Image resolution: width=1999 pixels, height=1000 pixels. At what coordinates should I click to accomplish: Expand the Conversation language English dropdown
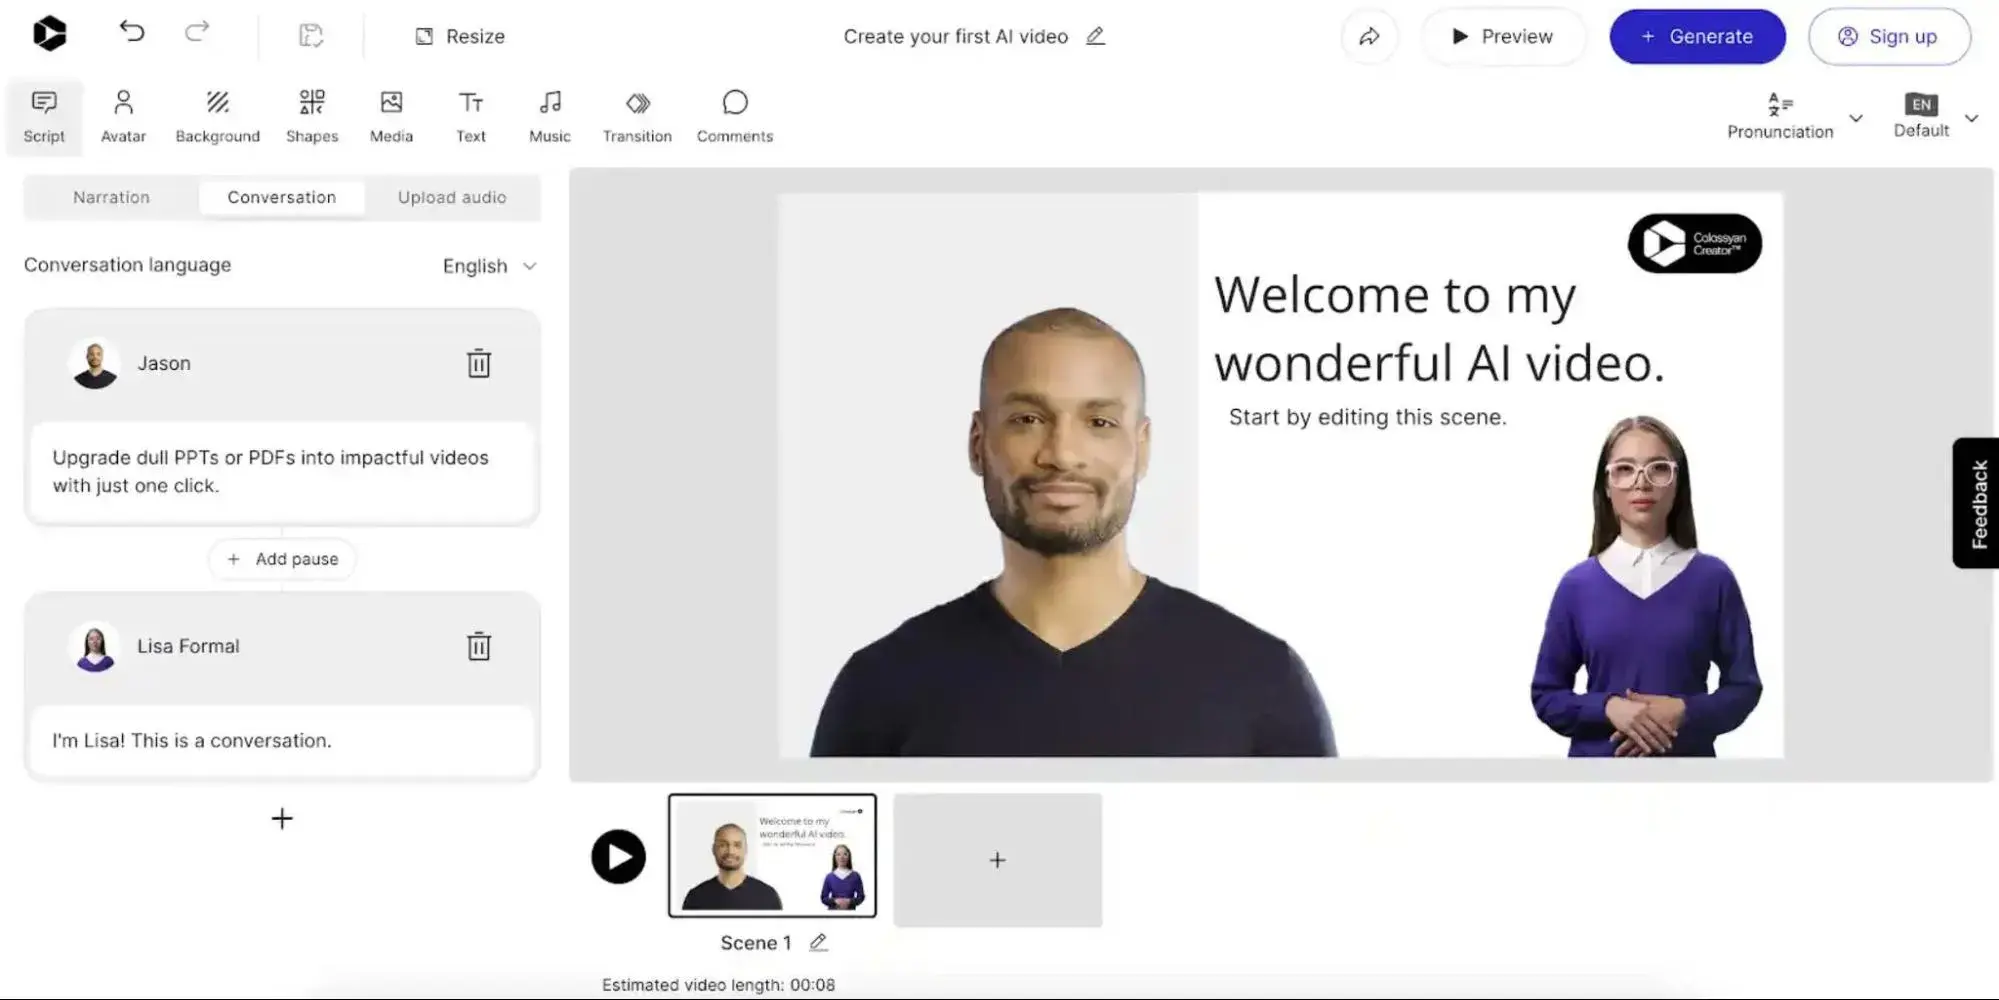[489, 266]
